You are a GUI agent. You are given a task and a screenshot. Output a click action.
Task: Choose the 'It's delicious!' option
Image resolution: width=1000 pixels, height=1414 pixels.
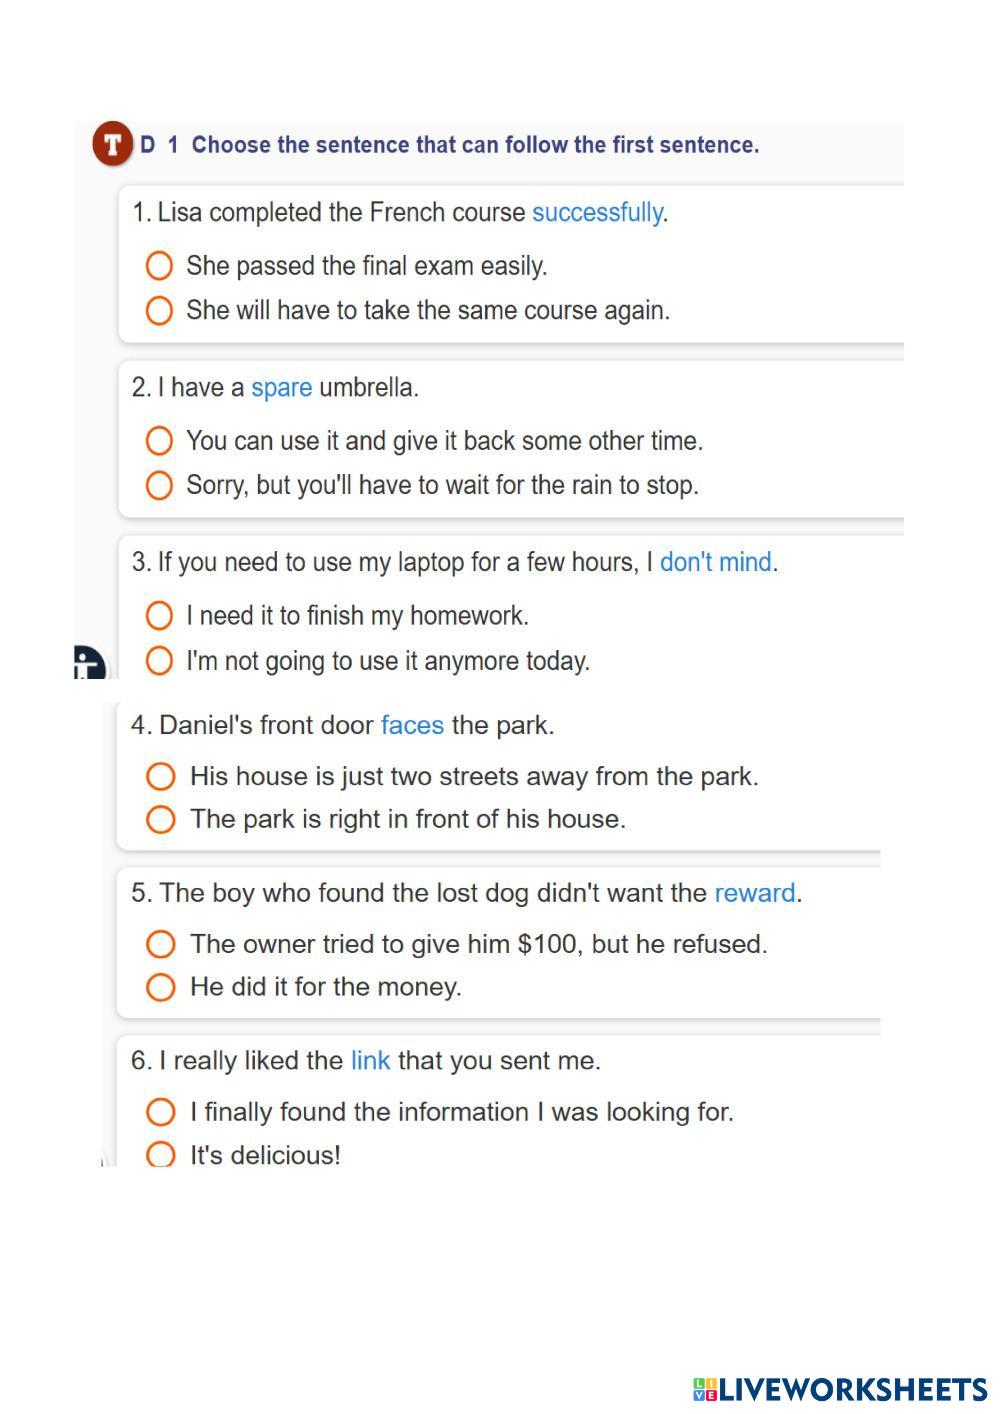pos(160,1155)
